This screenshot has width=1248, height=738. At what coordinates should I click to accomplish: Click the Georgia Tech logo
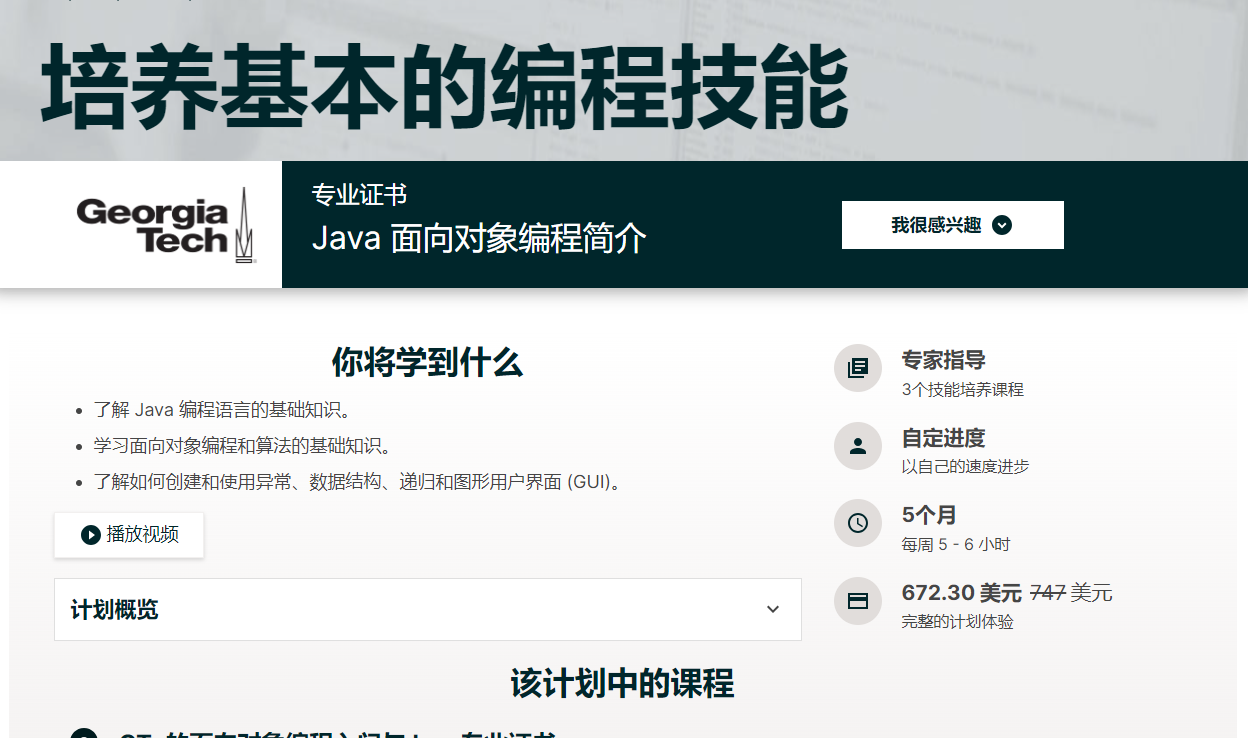pyautogui.click(x=166, y=227)
